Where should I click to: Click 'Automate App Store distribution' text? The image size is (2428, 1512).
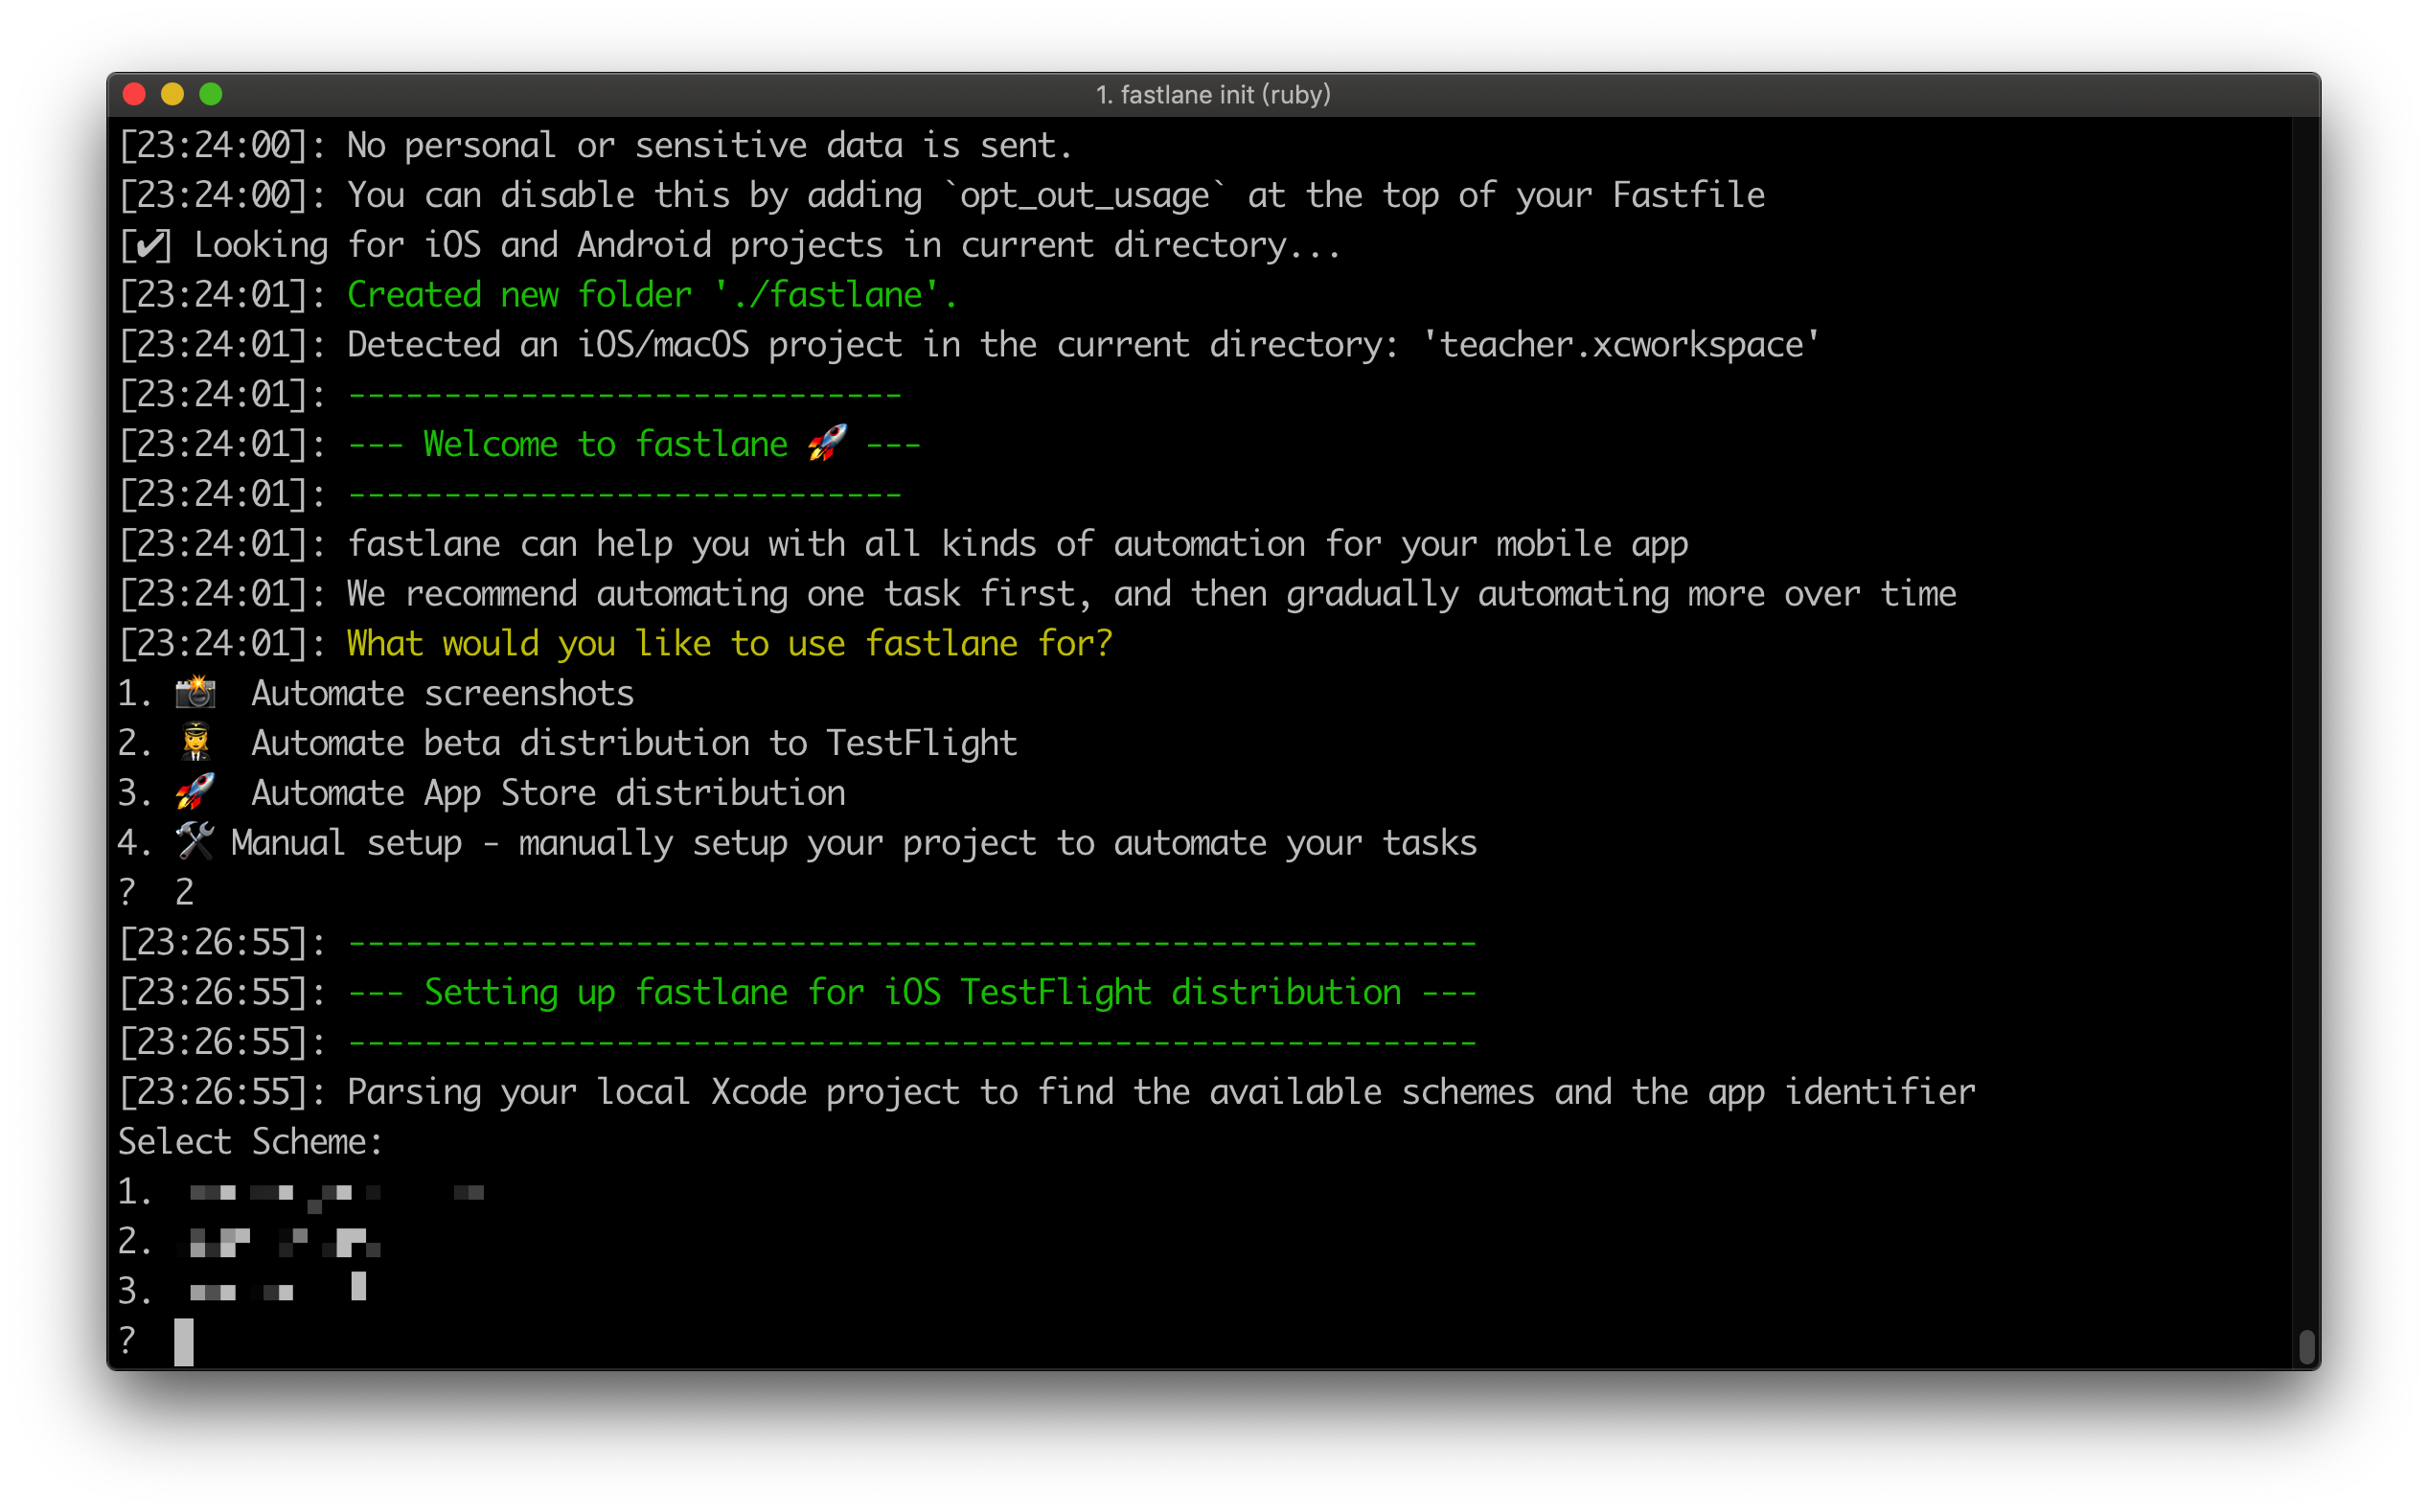[x=548, y=793]
